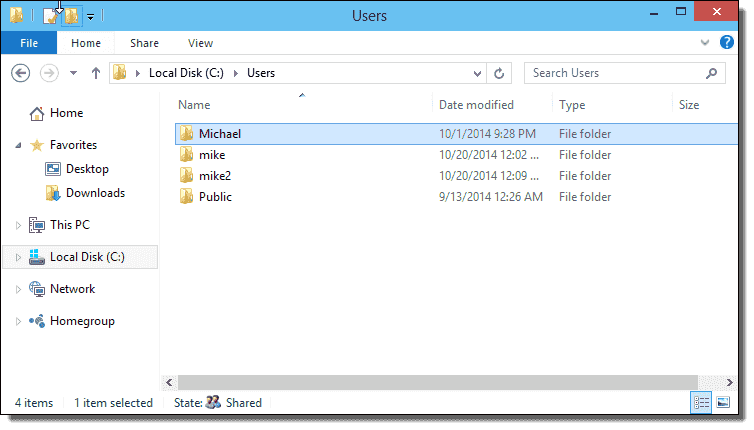Open Customize Quick Access Toolbar dropdown
The height and width of the screenshot is (430, 754).
coord(90,16)
